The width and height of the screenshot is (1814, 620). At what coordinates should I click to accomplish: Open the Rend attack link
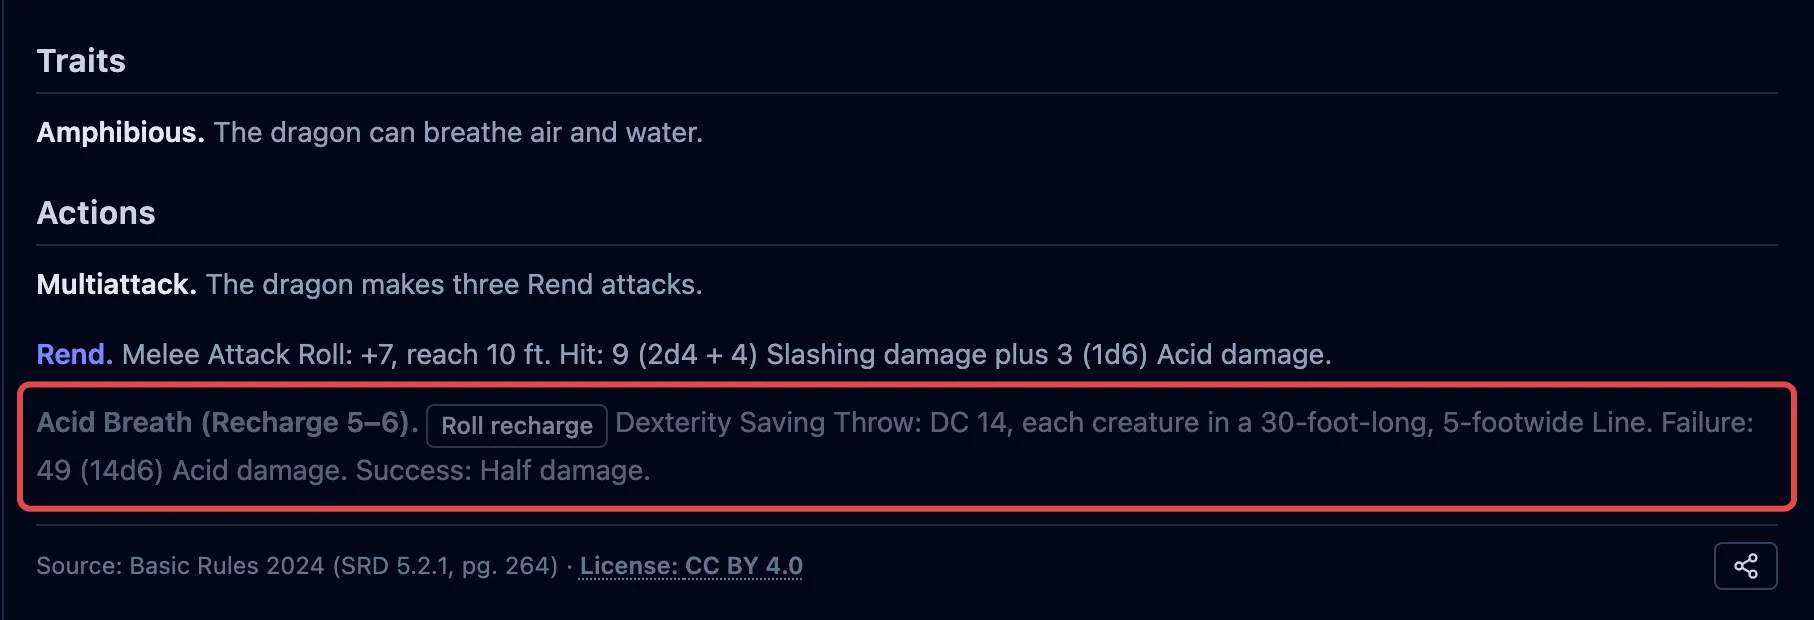(74, 355)
